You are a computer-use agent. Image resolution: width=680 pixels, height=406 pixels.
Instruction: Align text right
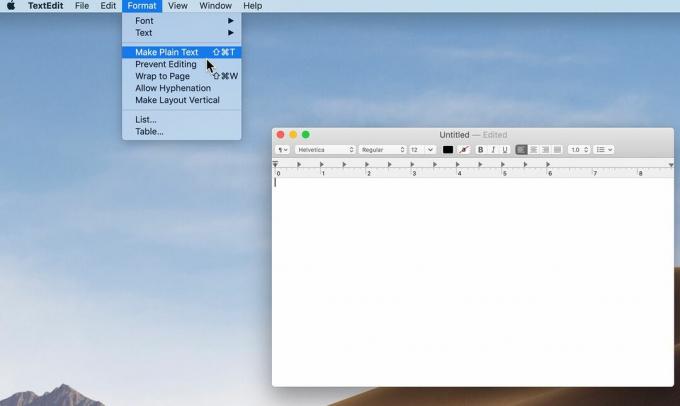pyautogui.click(x=546, y=150)
